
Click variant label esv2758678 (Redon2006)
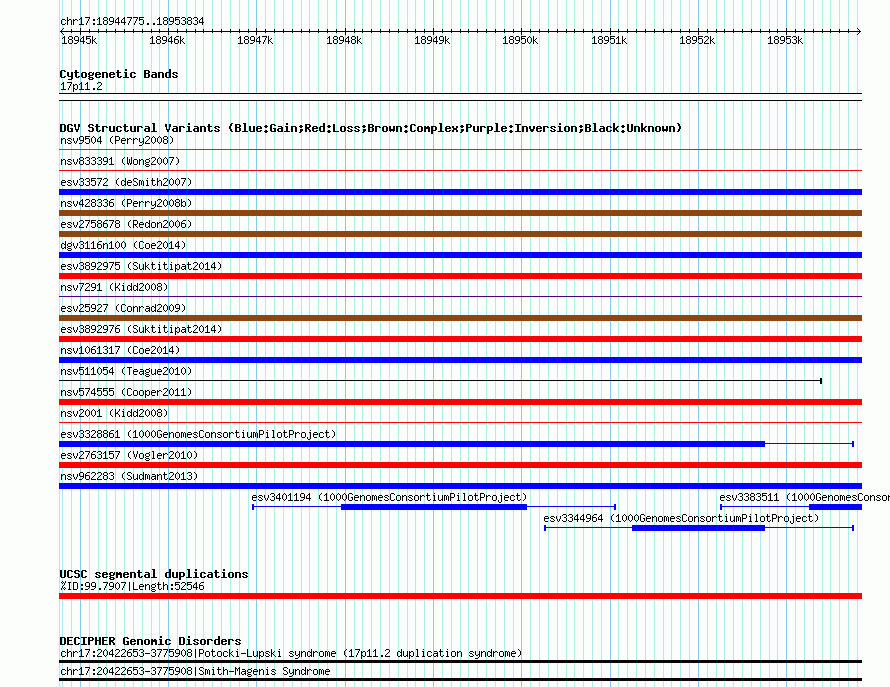click(126, 224)
